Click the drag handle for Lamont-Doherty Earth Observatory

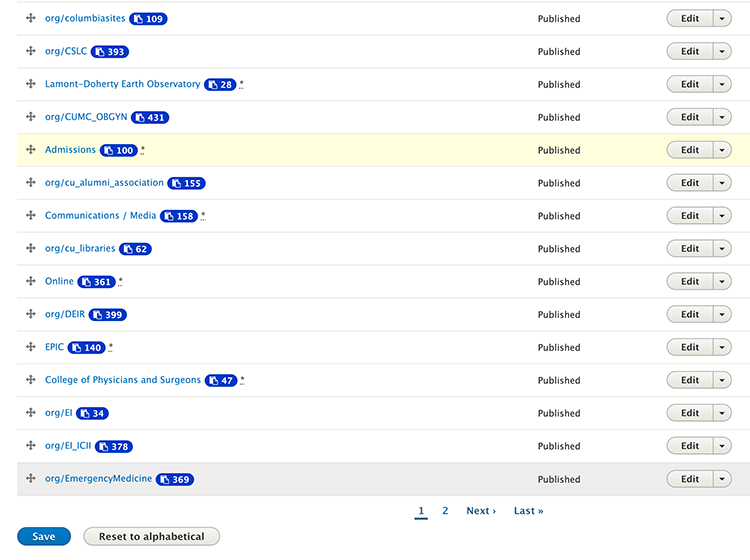pyautogui.click(x=31, y=85)
